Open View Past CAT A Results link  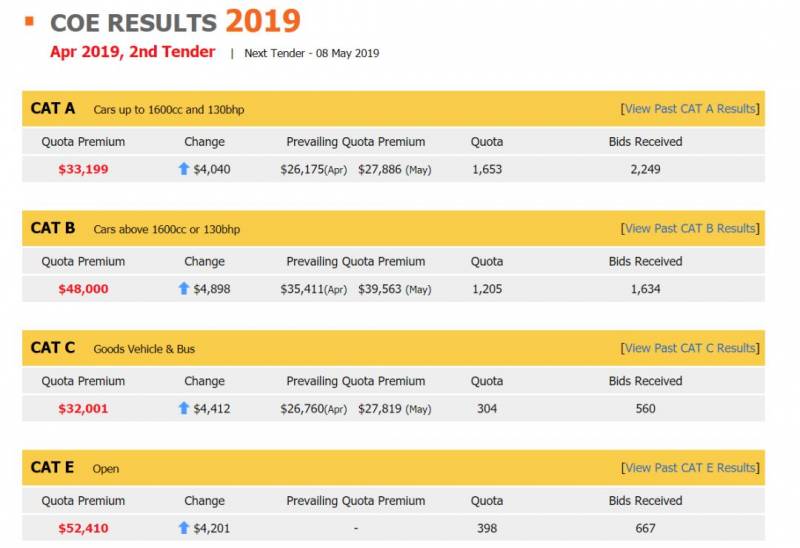[x=690, y=108]
